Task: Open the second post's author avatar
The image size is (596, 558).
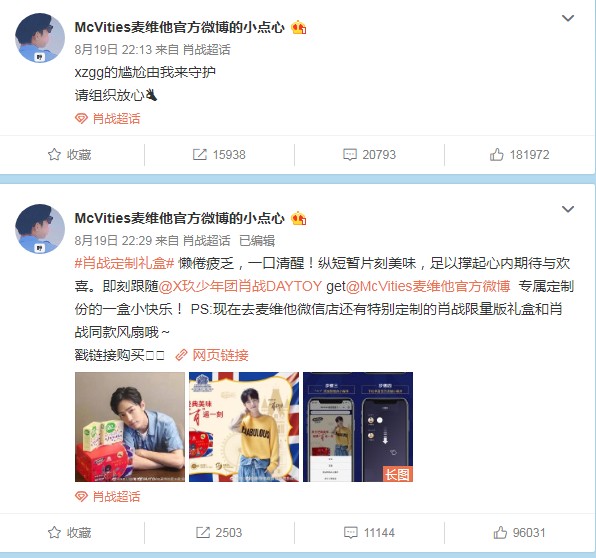Action: (x=40, y=229)
